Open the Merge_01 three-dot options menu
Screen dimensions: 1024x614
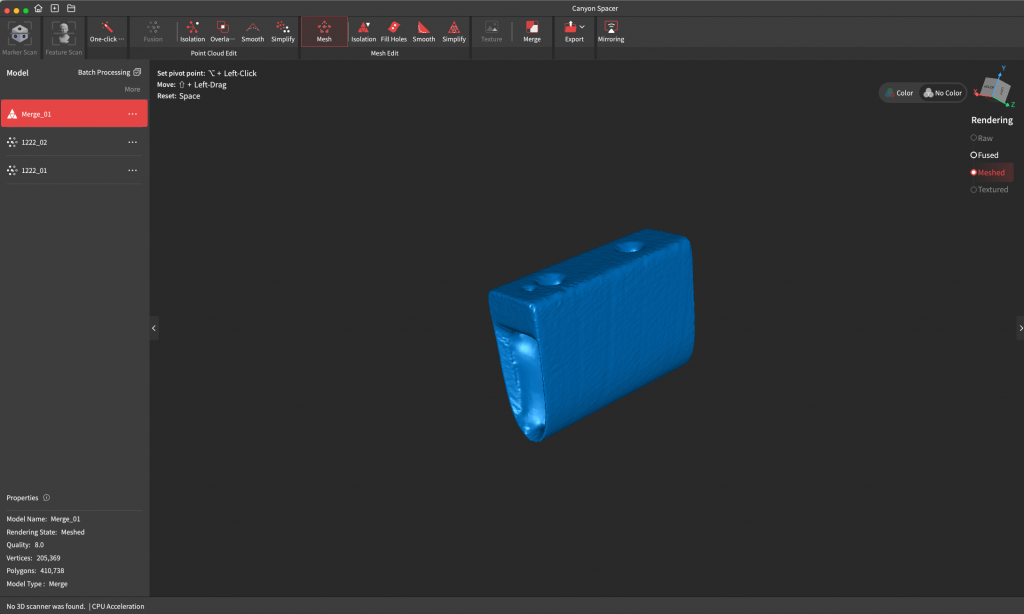coord(132,114)
